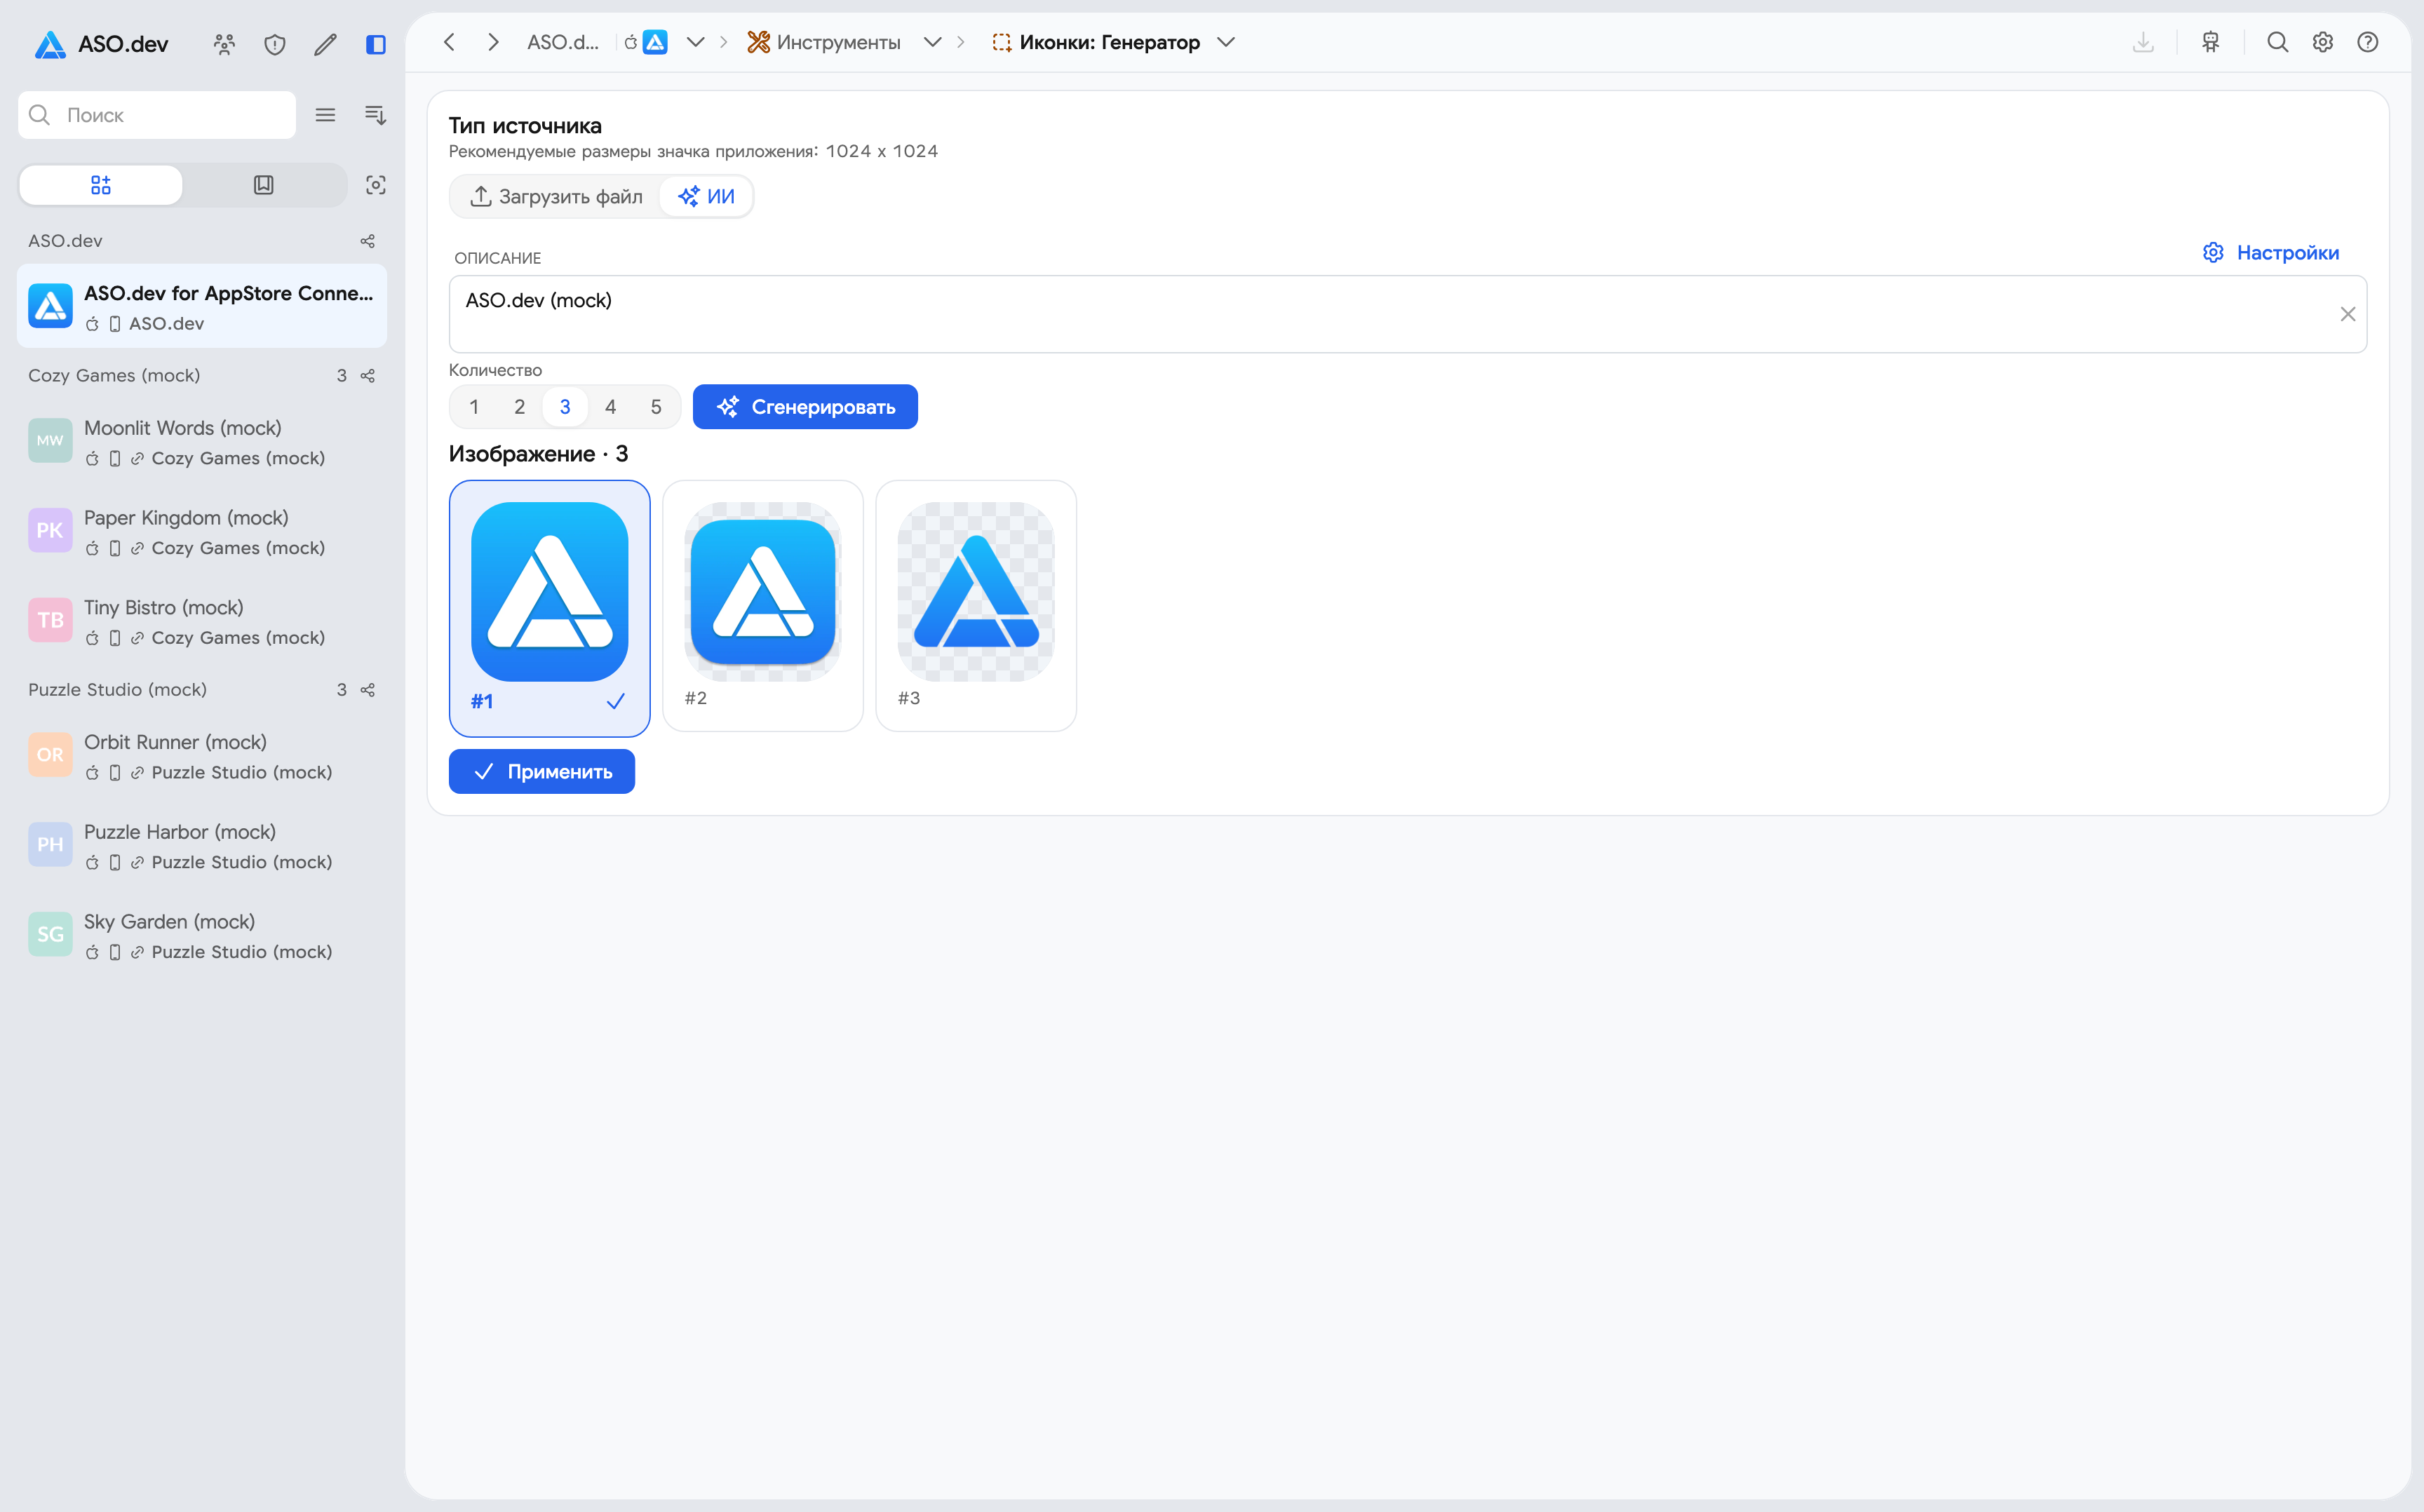Clear the description with the X
The image size is (2424, 1512).
(x=2348, y=314)
